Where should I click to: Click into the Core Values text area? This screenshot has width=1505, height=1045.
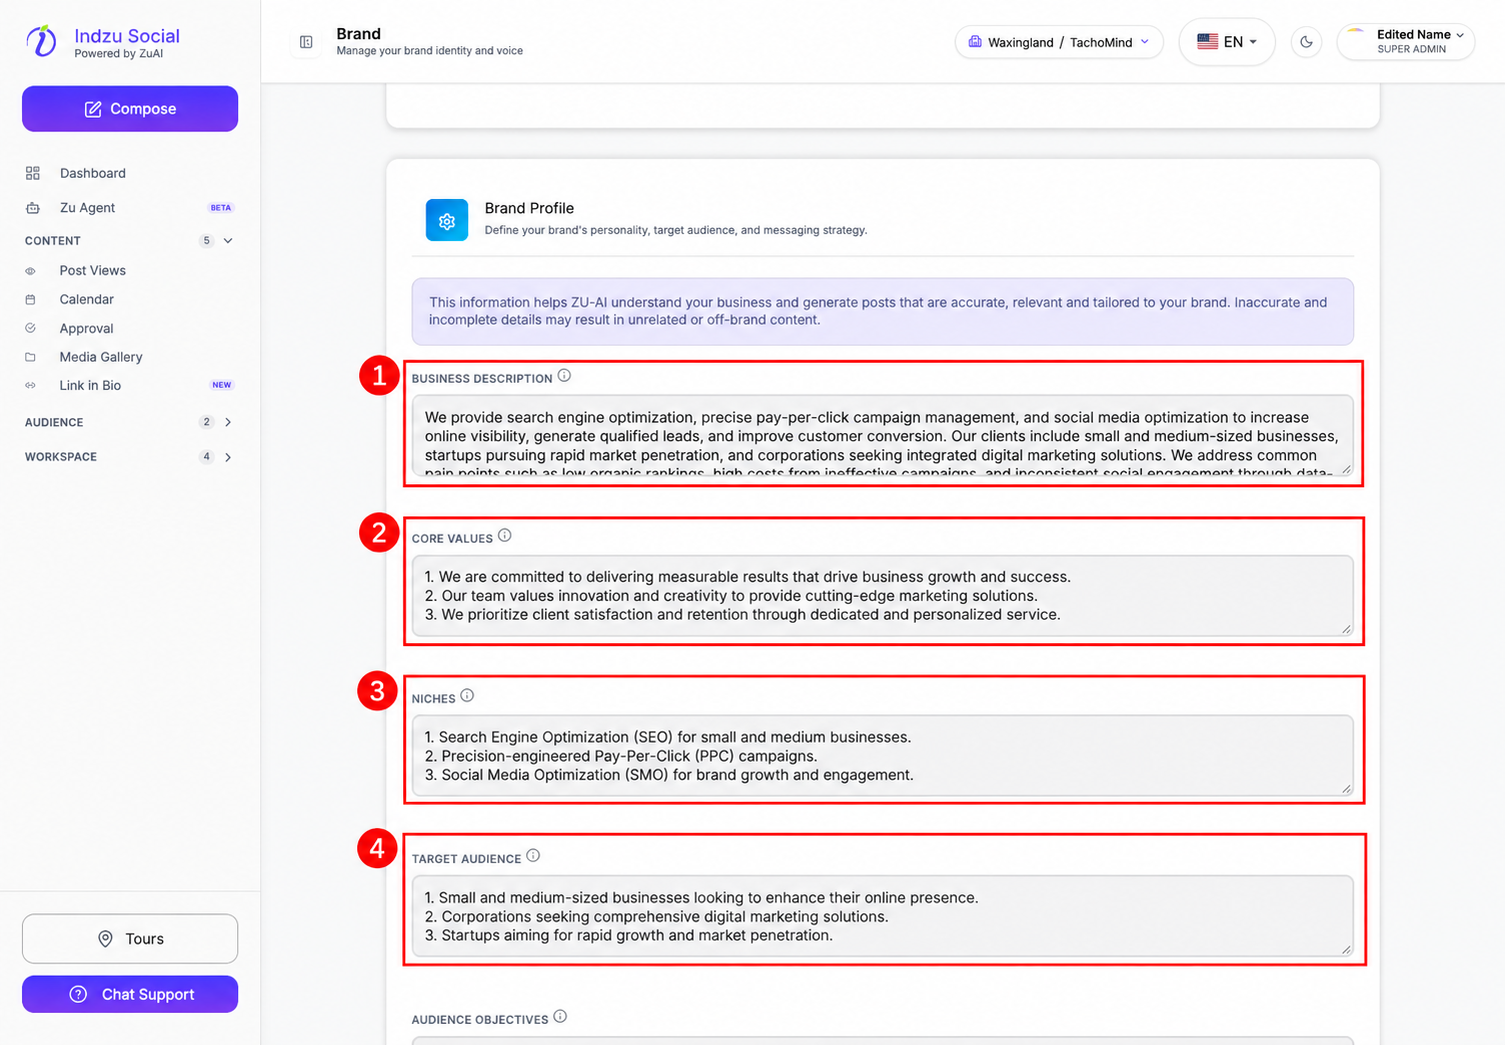[883, 596]
